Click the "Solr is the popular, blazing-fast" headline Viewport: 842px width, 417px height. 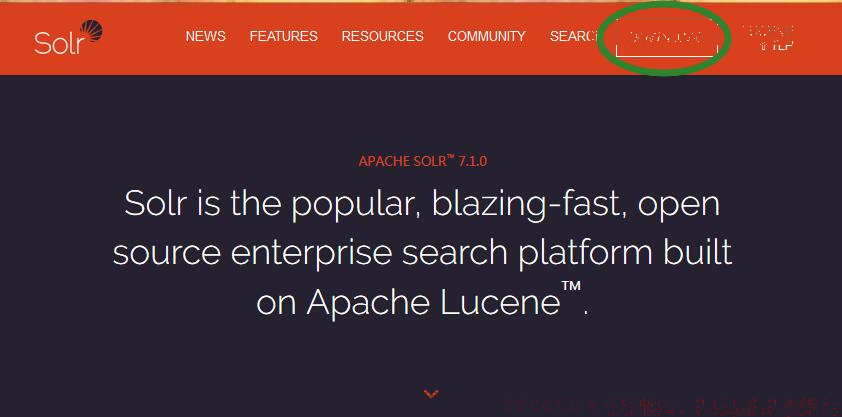tap(422, 253)
